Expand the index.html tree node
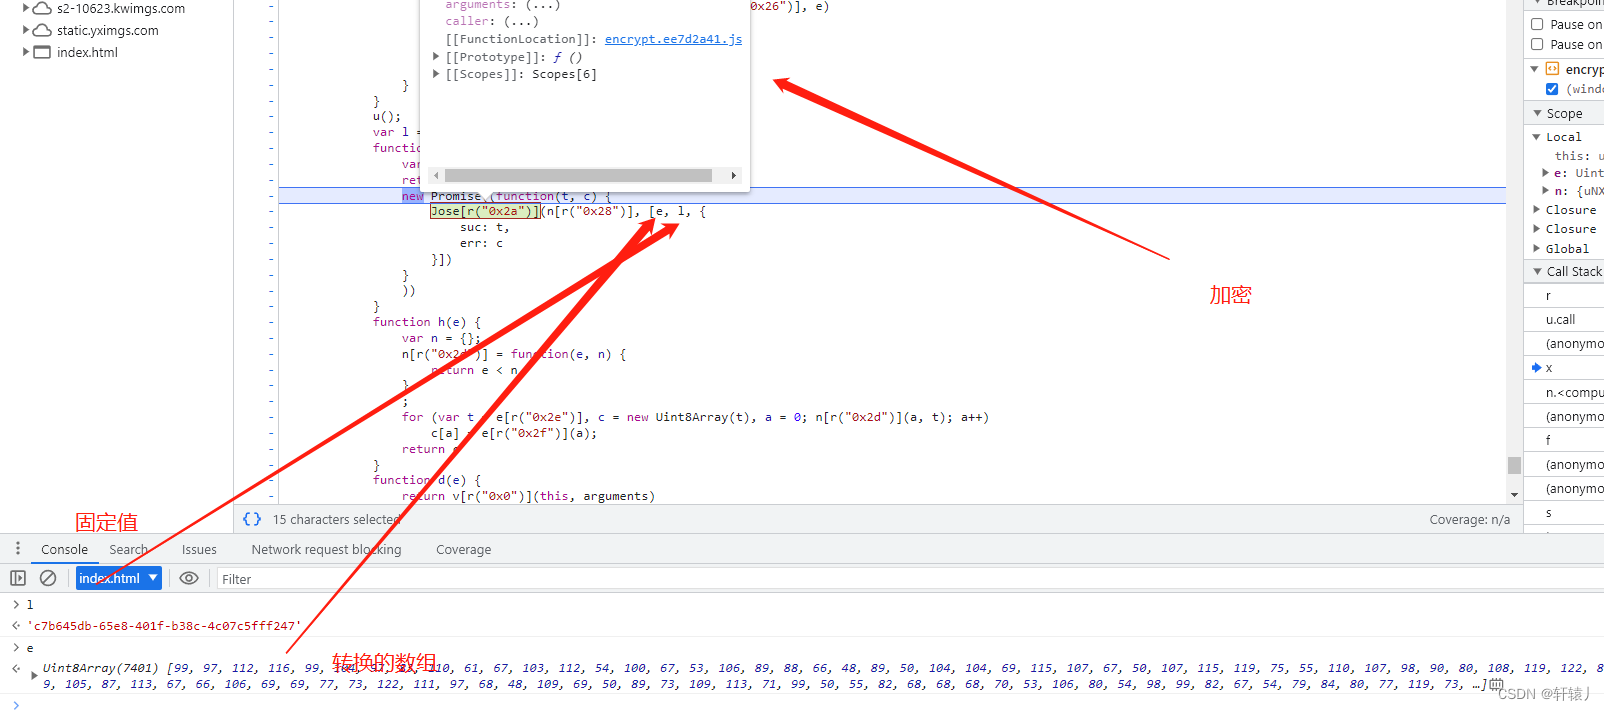This screenshot has height=710, width=1604. 26,52
